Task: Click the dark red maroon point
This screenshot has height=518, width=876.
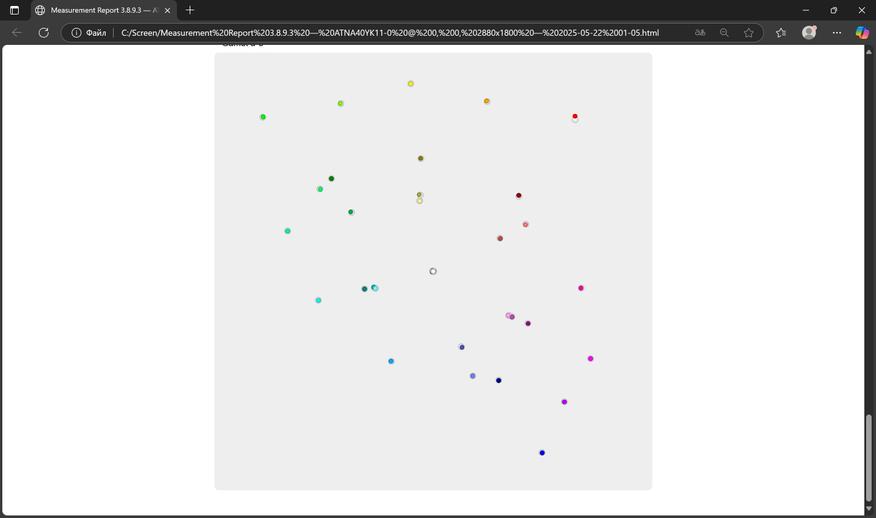Action: 518,196
